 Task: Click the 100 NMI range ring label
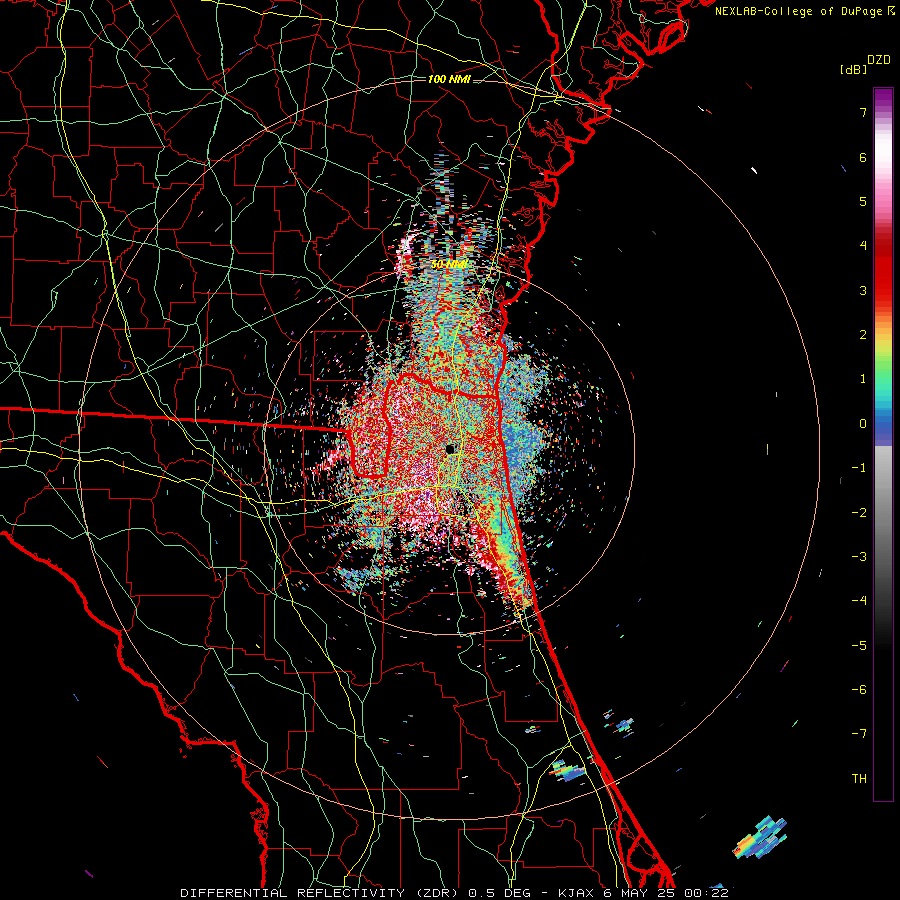(449, 79)
